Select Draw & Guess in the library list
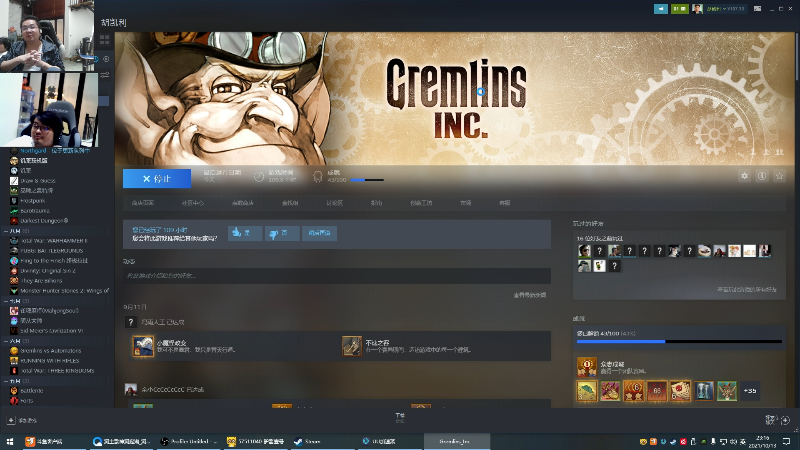The width and height of the screenshot is (800, 450). (x=38, y=181)
